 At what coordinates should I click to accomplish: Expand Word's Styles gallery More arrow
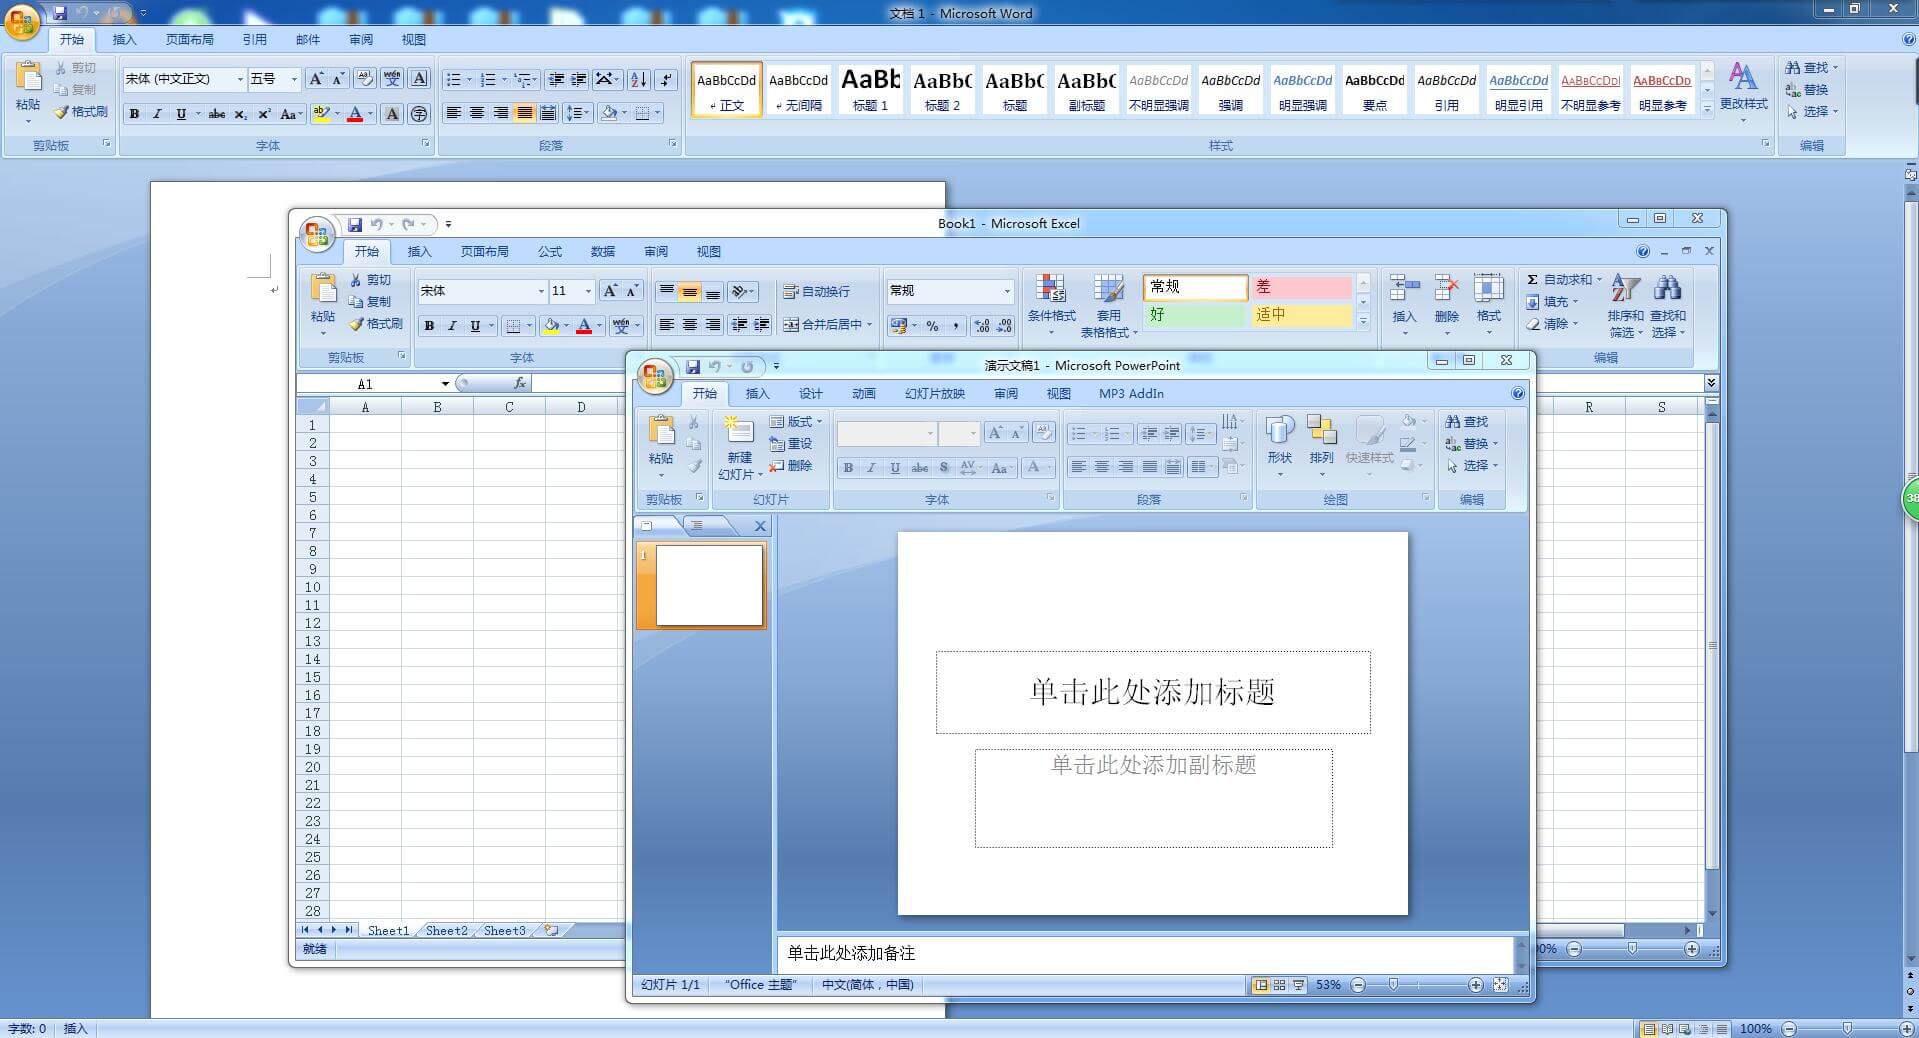1707,109
